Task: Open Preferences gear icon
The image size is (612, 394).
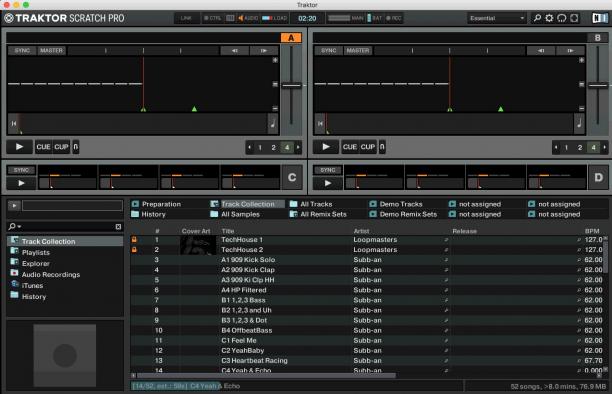Action: 549,18
